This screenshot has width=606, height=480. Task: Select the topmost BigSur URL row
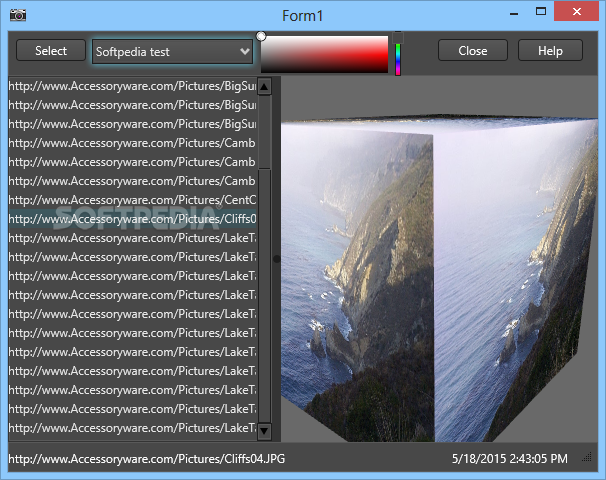point(132,86)
